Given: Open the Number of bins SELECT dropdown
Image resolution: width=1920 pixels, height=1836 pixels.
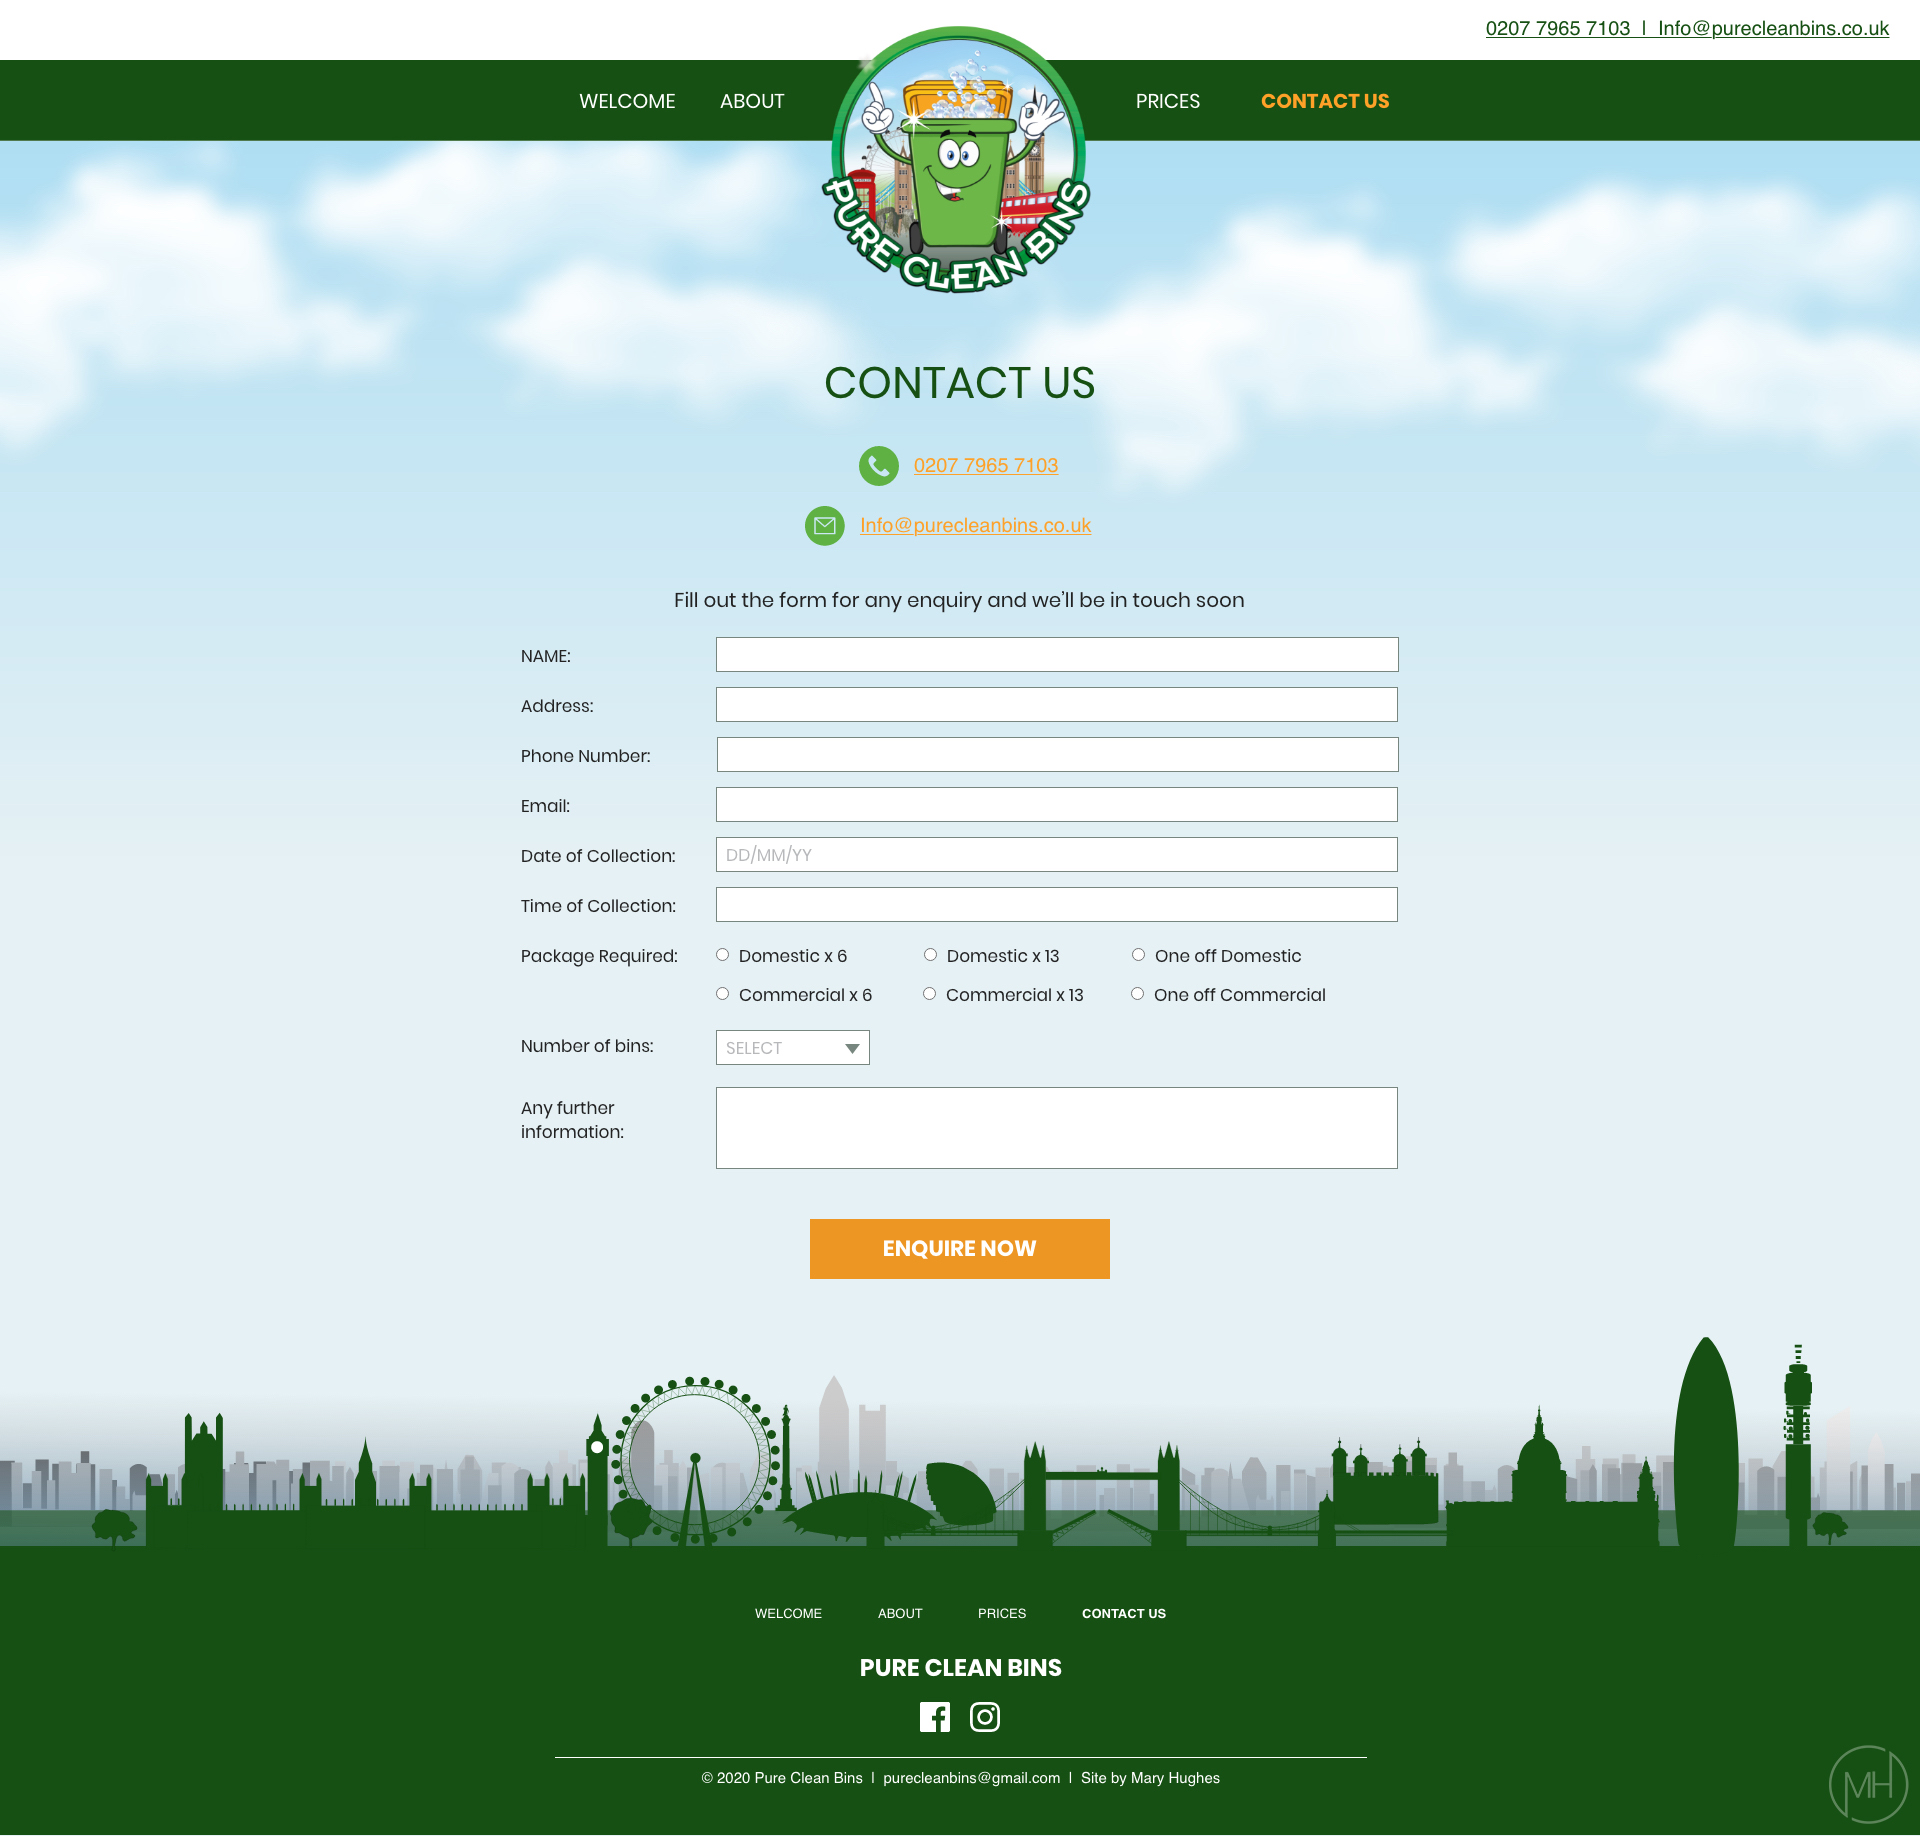Looking at the screenshot, I should (791, 1047).
